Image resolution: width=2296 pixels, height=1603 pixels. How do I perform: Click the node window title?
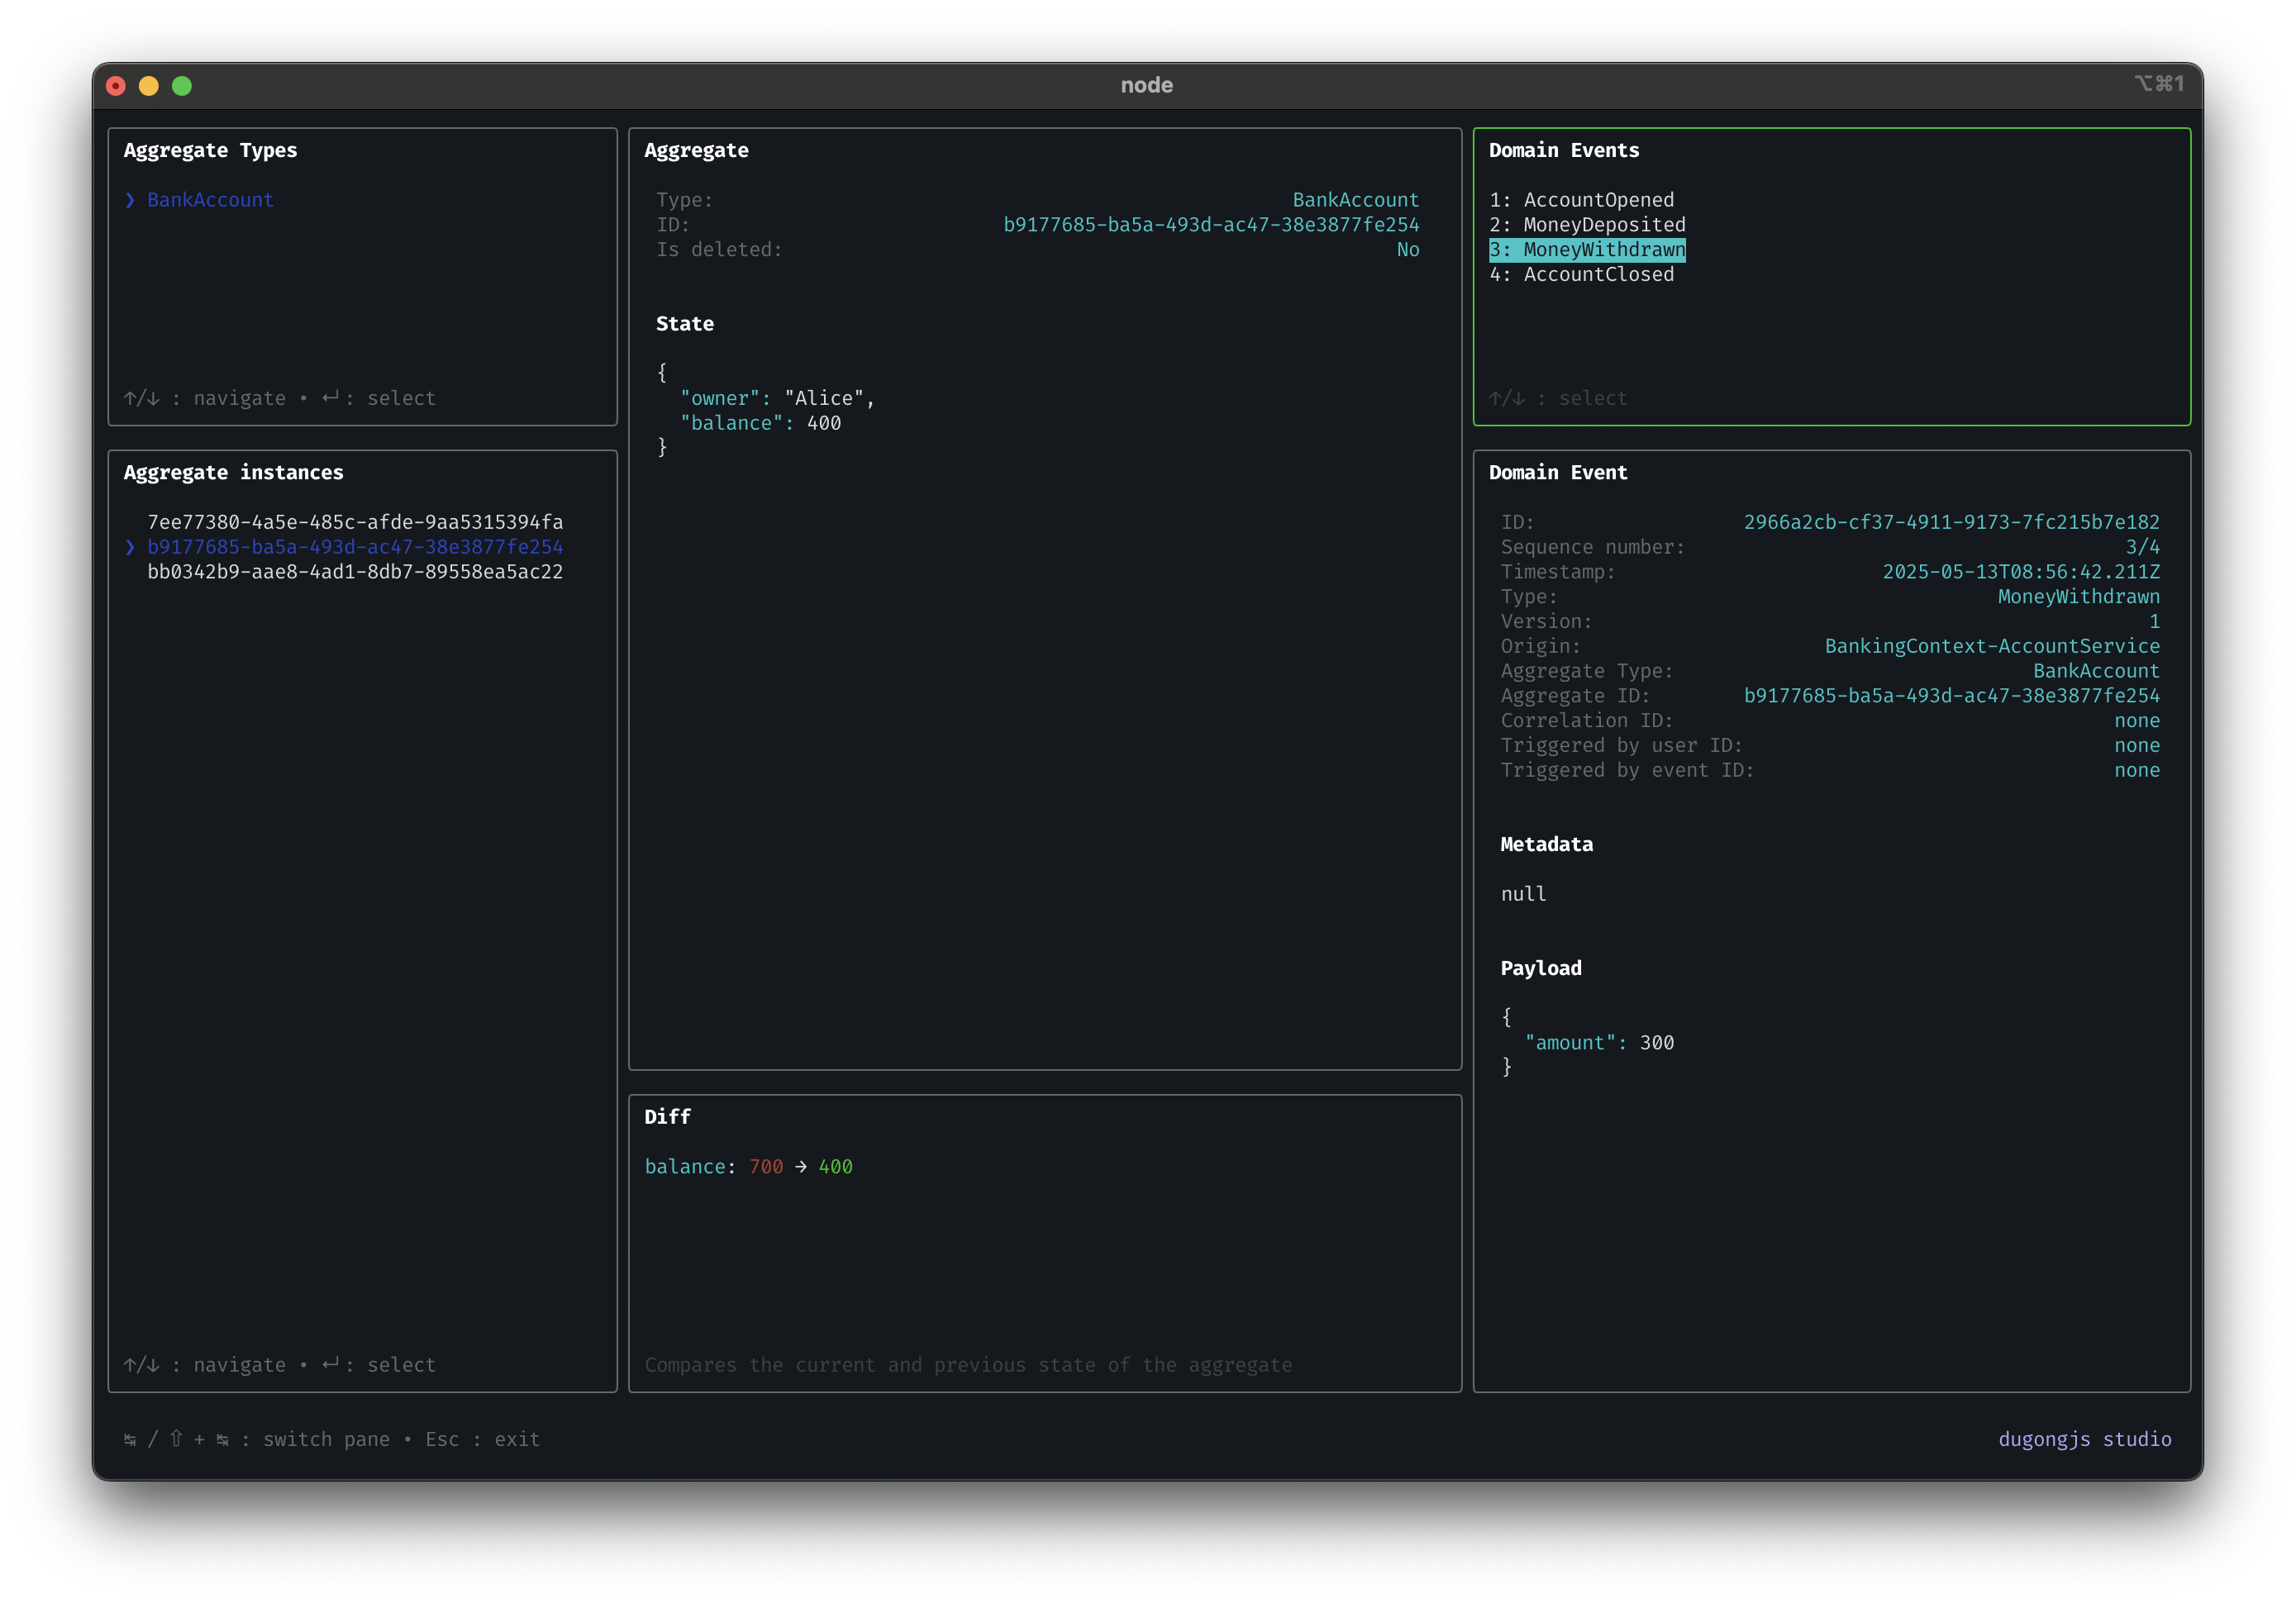[x=1147, y=85]
